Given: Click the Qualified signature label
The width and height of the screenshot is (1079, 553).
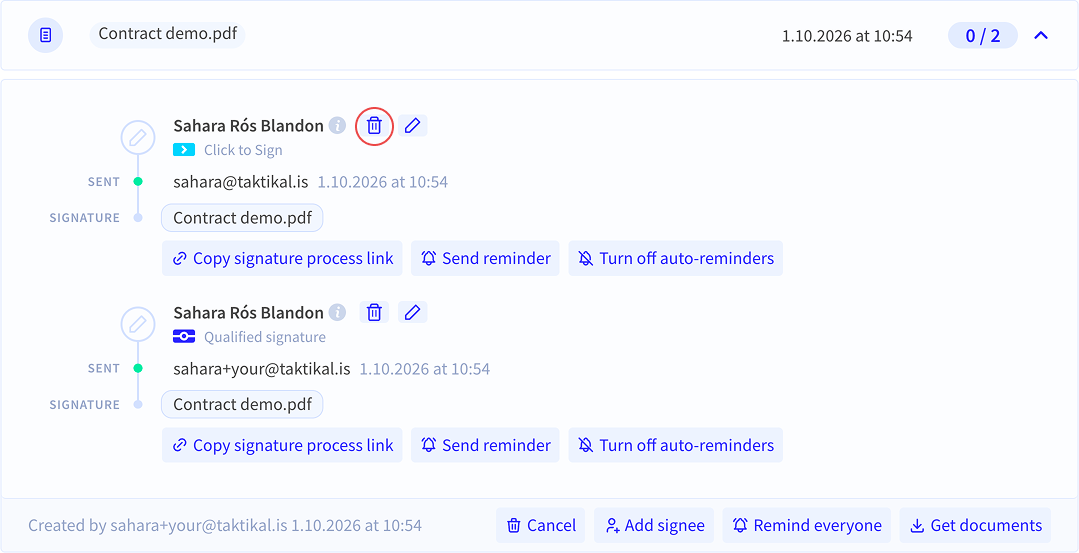Looking at the screenshot, I should click(x=265, y=337).
